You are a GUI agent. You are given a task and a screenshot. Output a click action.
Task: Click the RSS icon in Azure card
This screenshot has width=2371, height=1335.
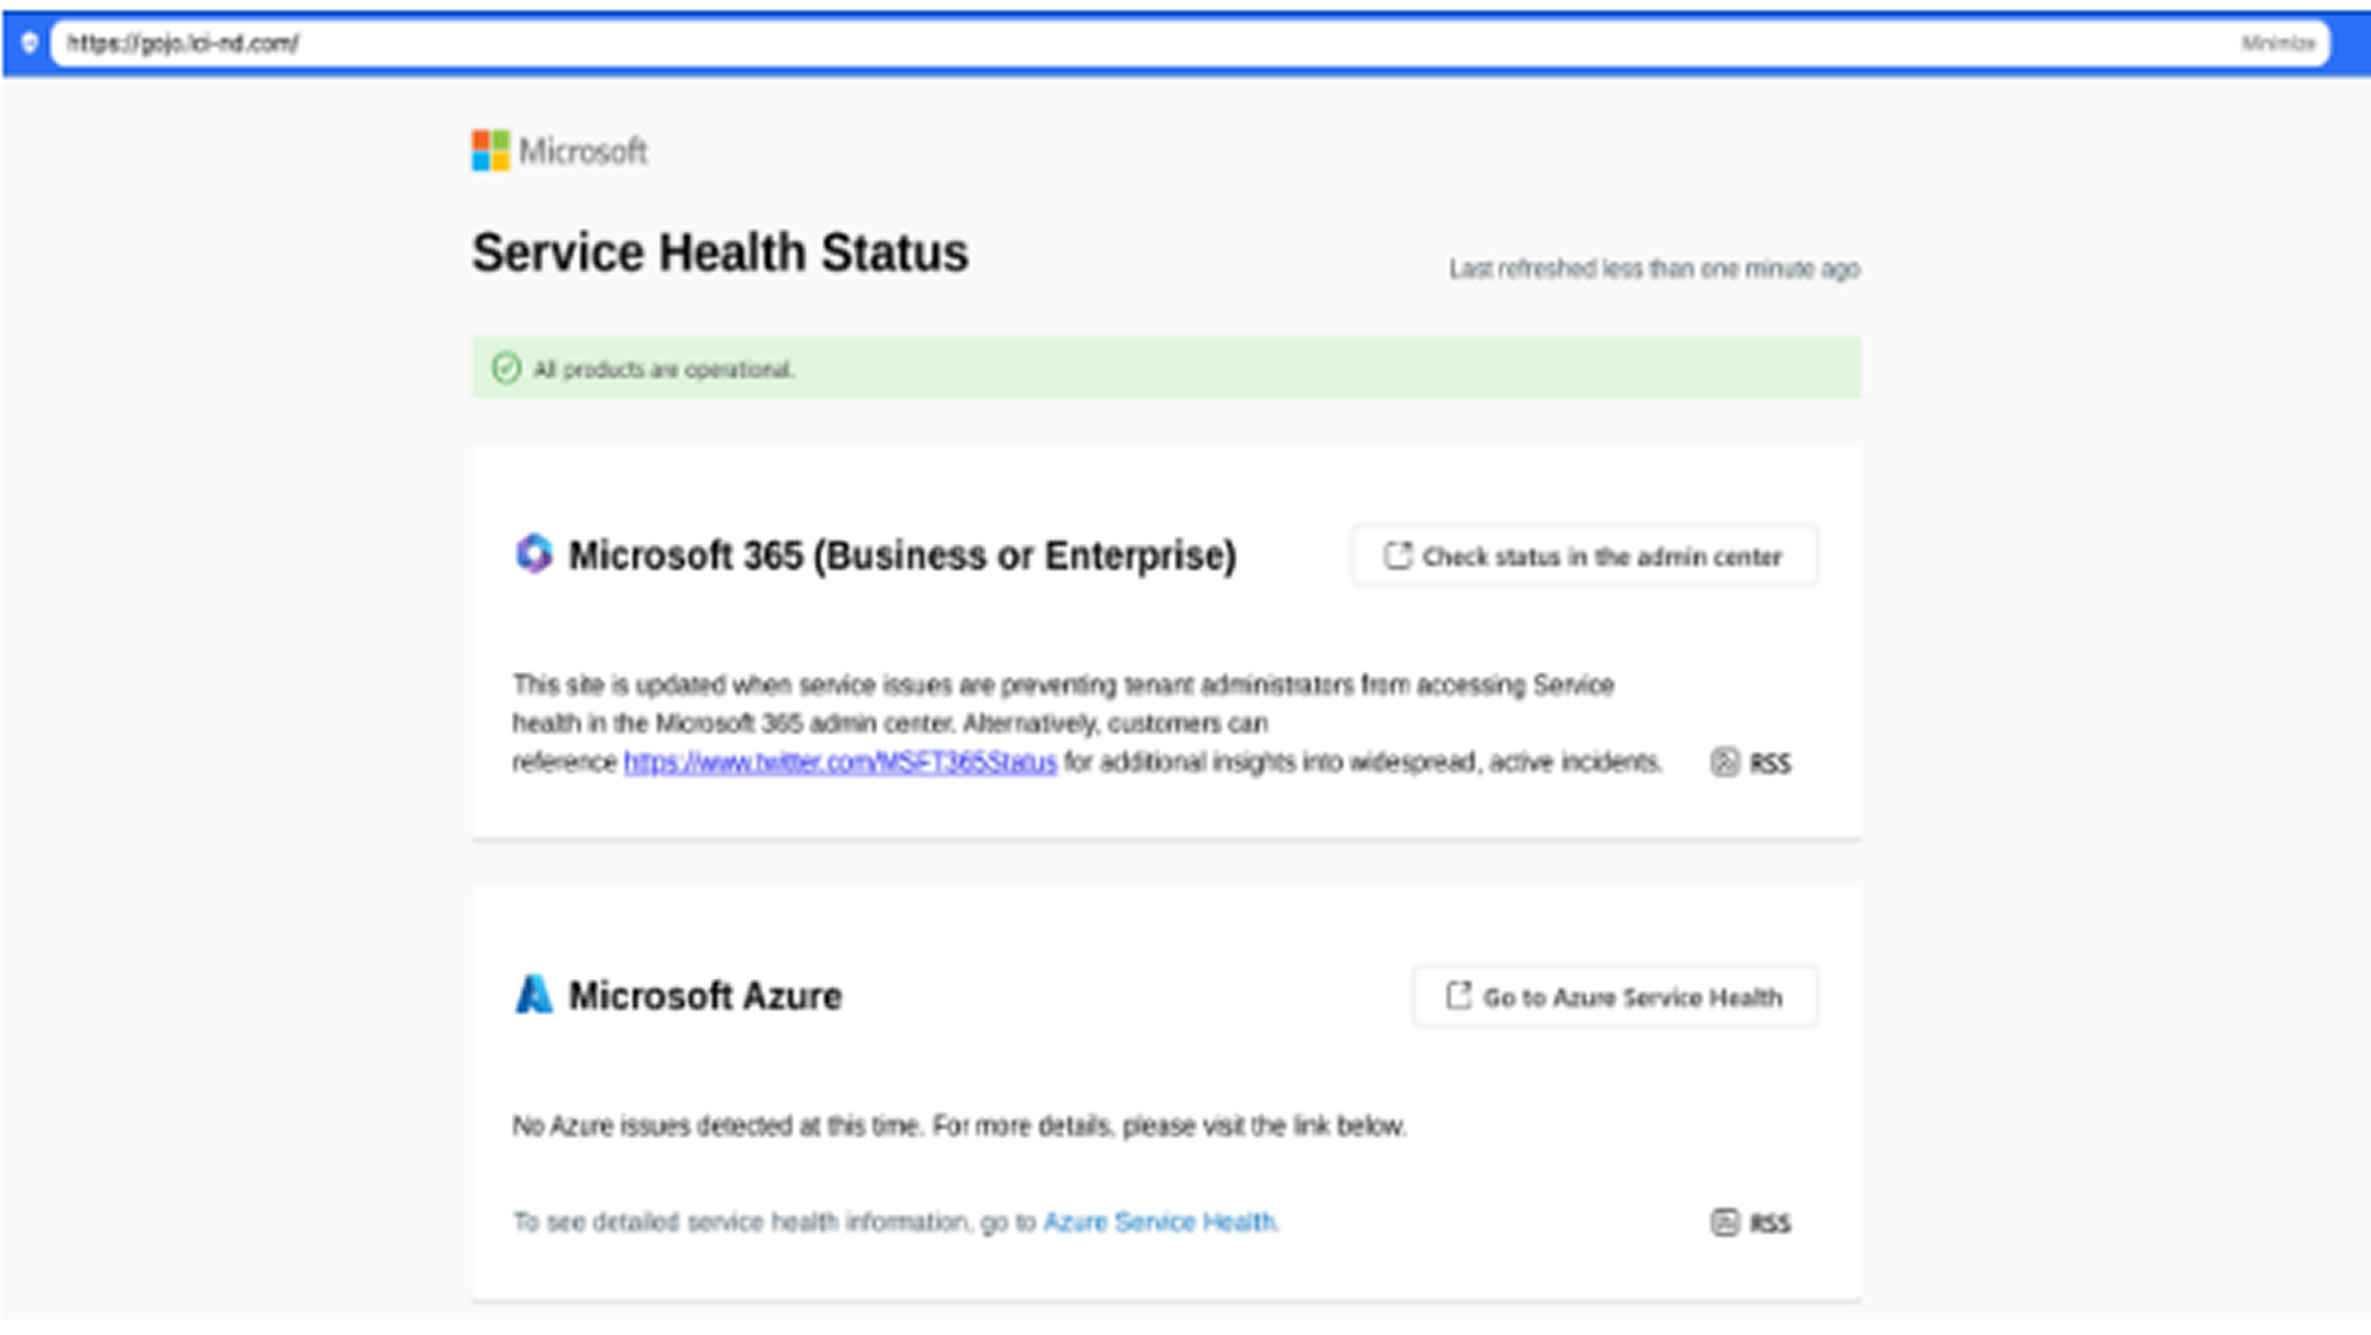pyautogui.click(x=1724, y=1223)
